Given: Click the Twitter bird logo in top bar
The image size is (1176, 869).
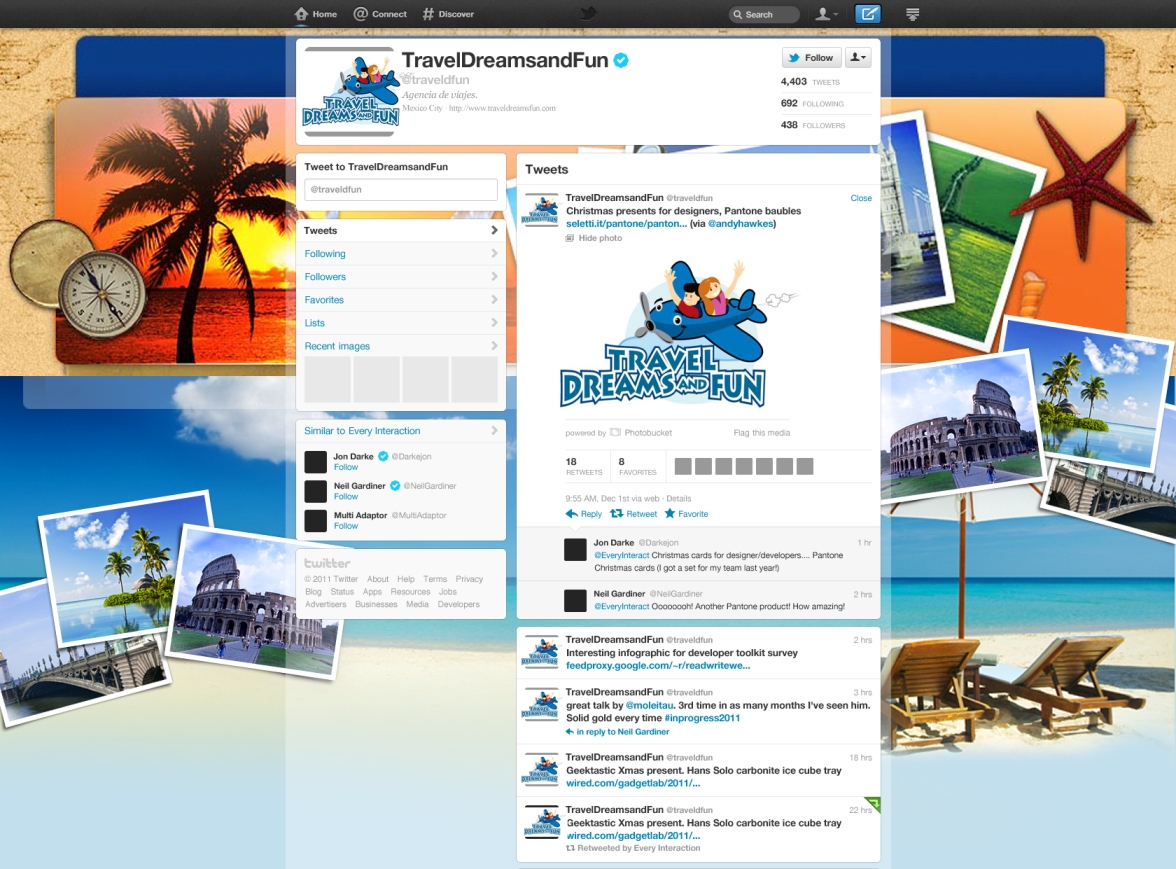Looking at the screenshot, I should (588, 14).
